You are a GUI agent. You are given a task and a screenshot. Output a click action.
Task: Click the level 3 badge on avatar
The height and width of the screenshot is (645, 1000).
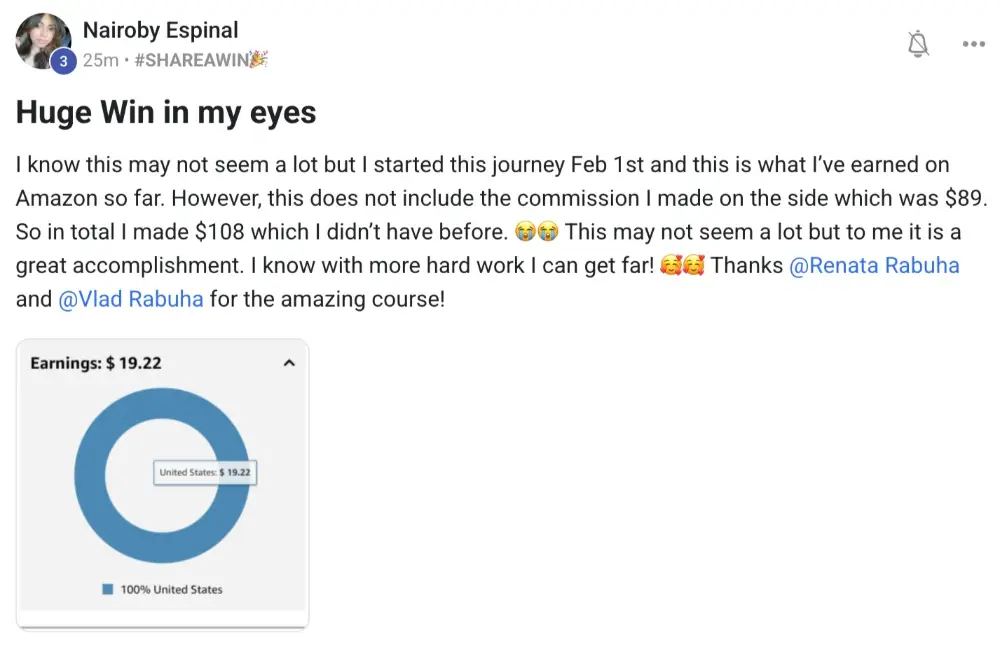click(x=63, y=61)
